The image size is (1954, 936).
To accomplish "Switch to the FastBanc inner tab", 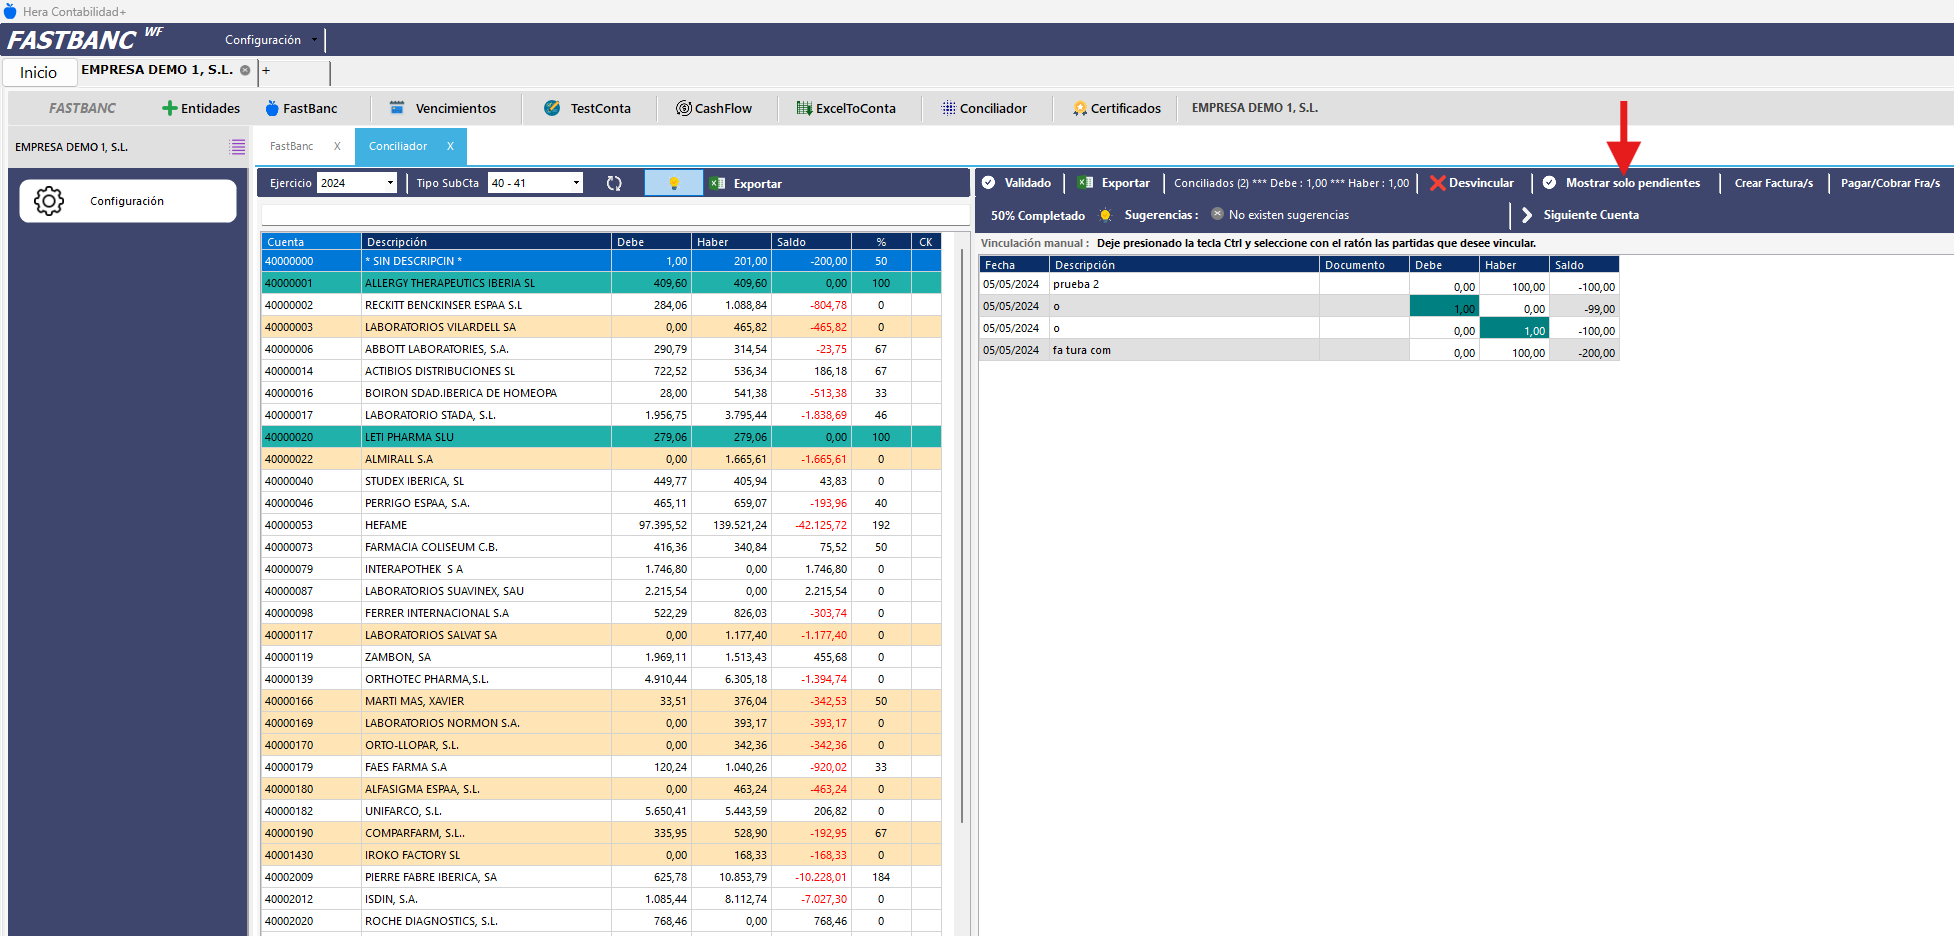I will pyautogui.click(x=292, y=146).
